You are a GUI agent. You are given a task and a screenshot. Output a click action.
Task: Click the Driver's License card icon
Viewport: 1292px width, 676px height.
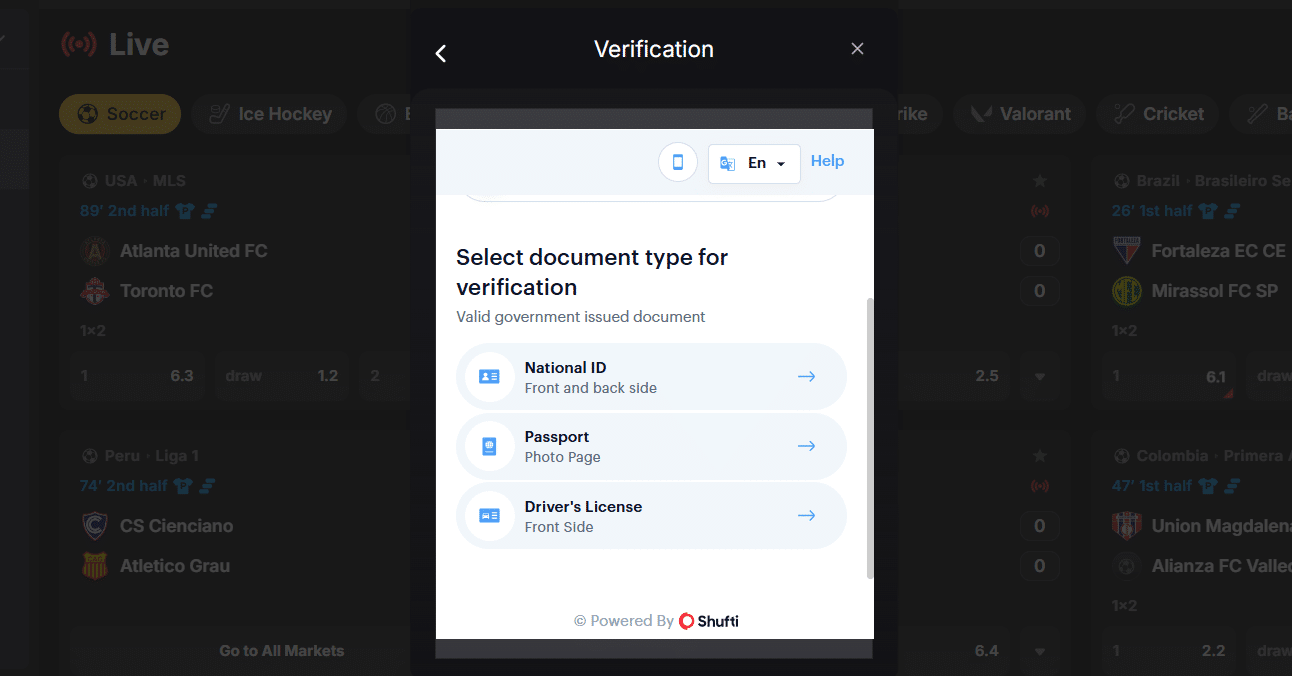coord(489,516)
